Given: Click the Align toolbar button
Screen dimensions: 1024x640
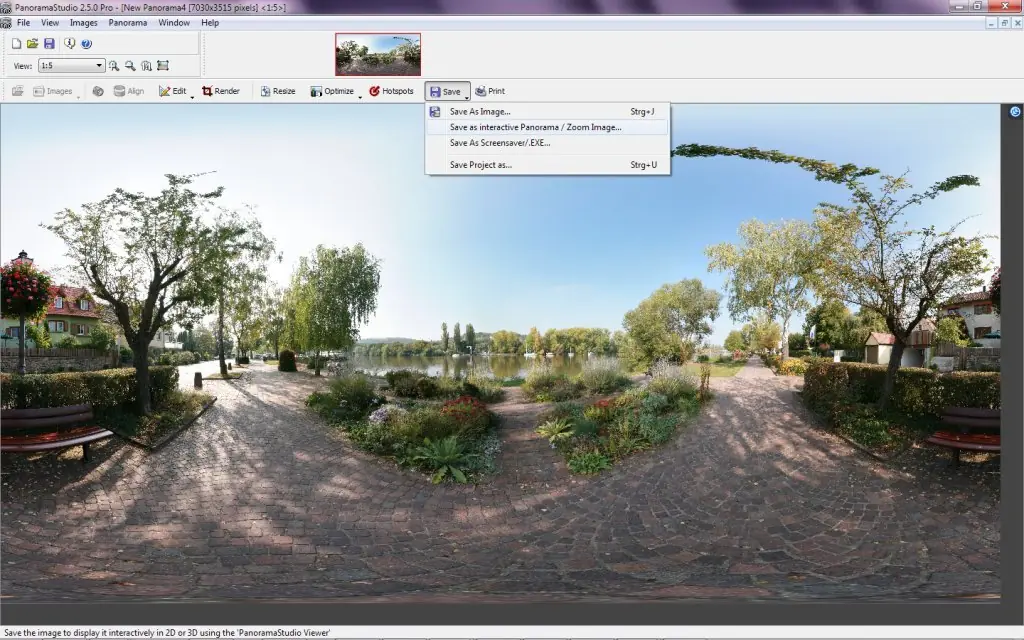Looking at the screenshot, I should [129, 91].
